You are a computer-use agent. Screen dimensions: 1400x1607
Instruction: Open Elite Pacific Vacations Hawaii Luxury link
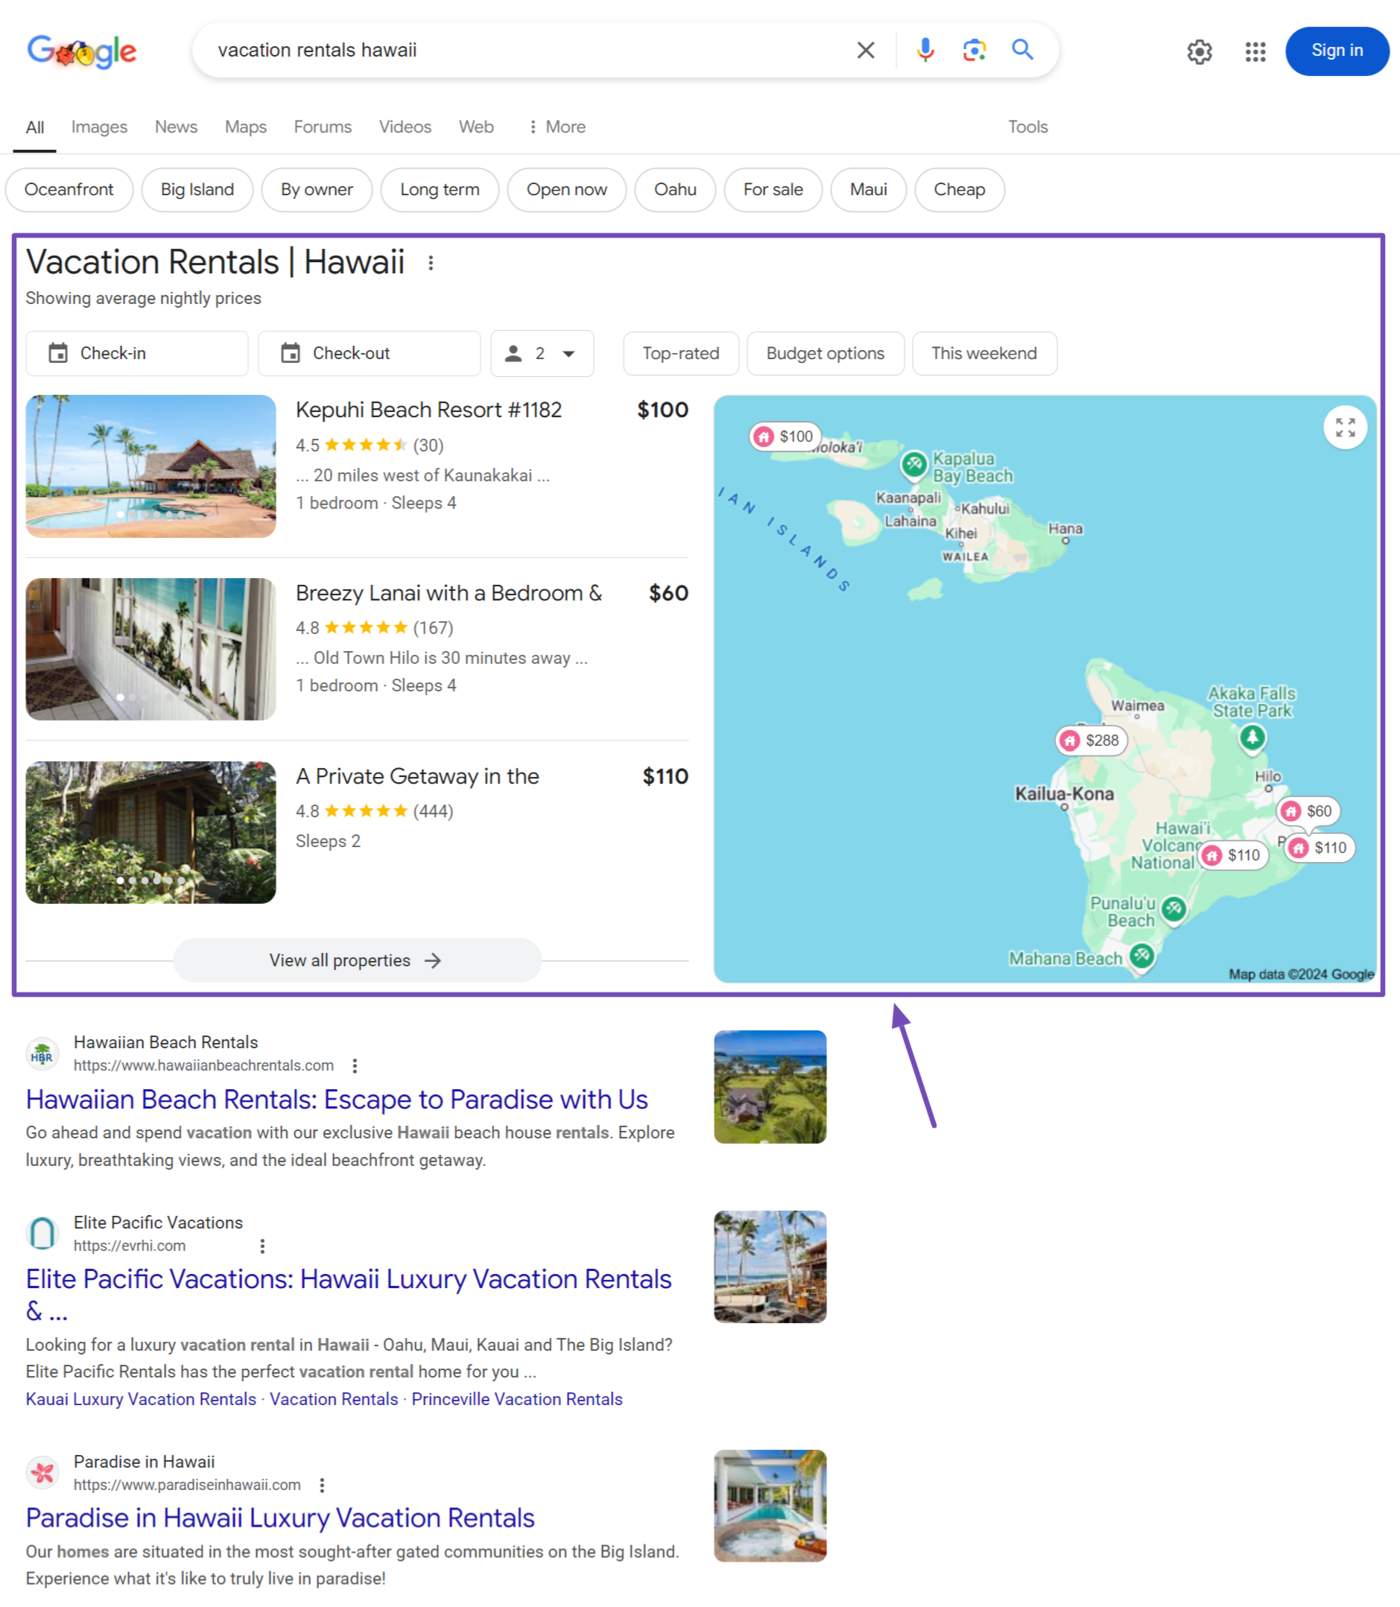coord(349,1294)
